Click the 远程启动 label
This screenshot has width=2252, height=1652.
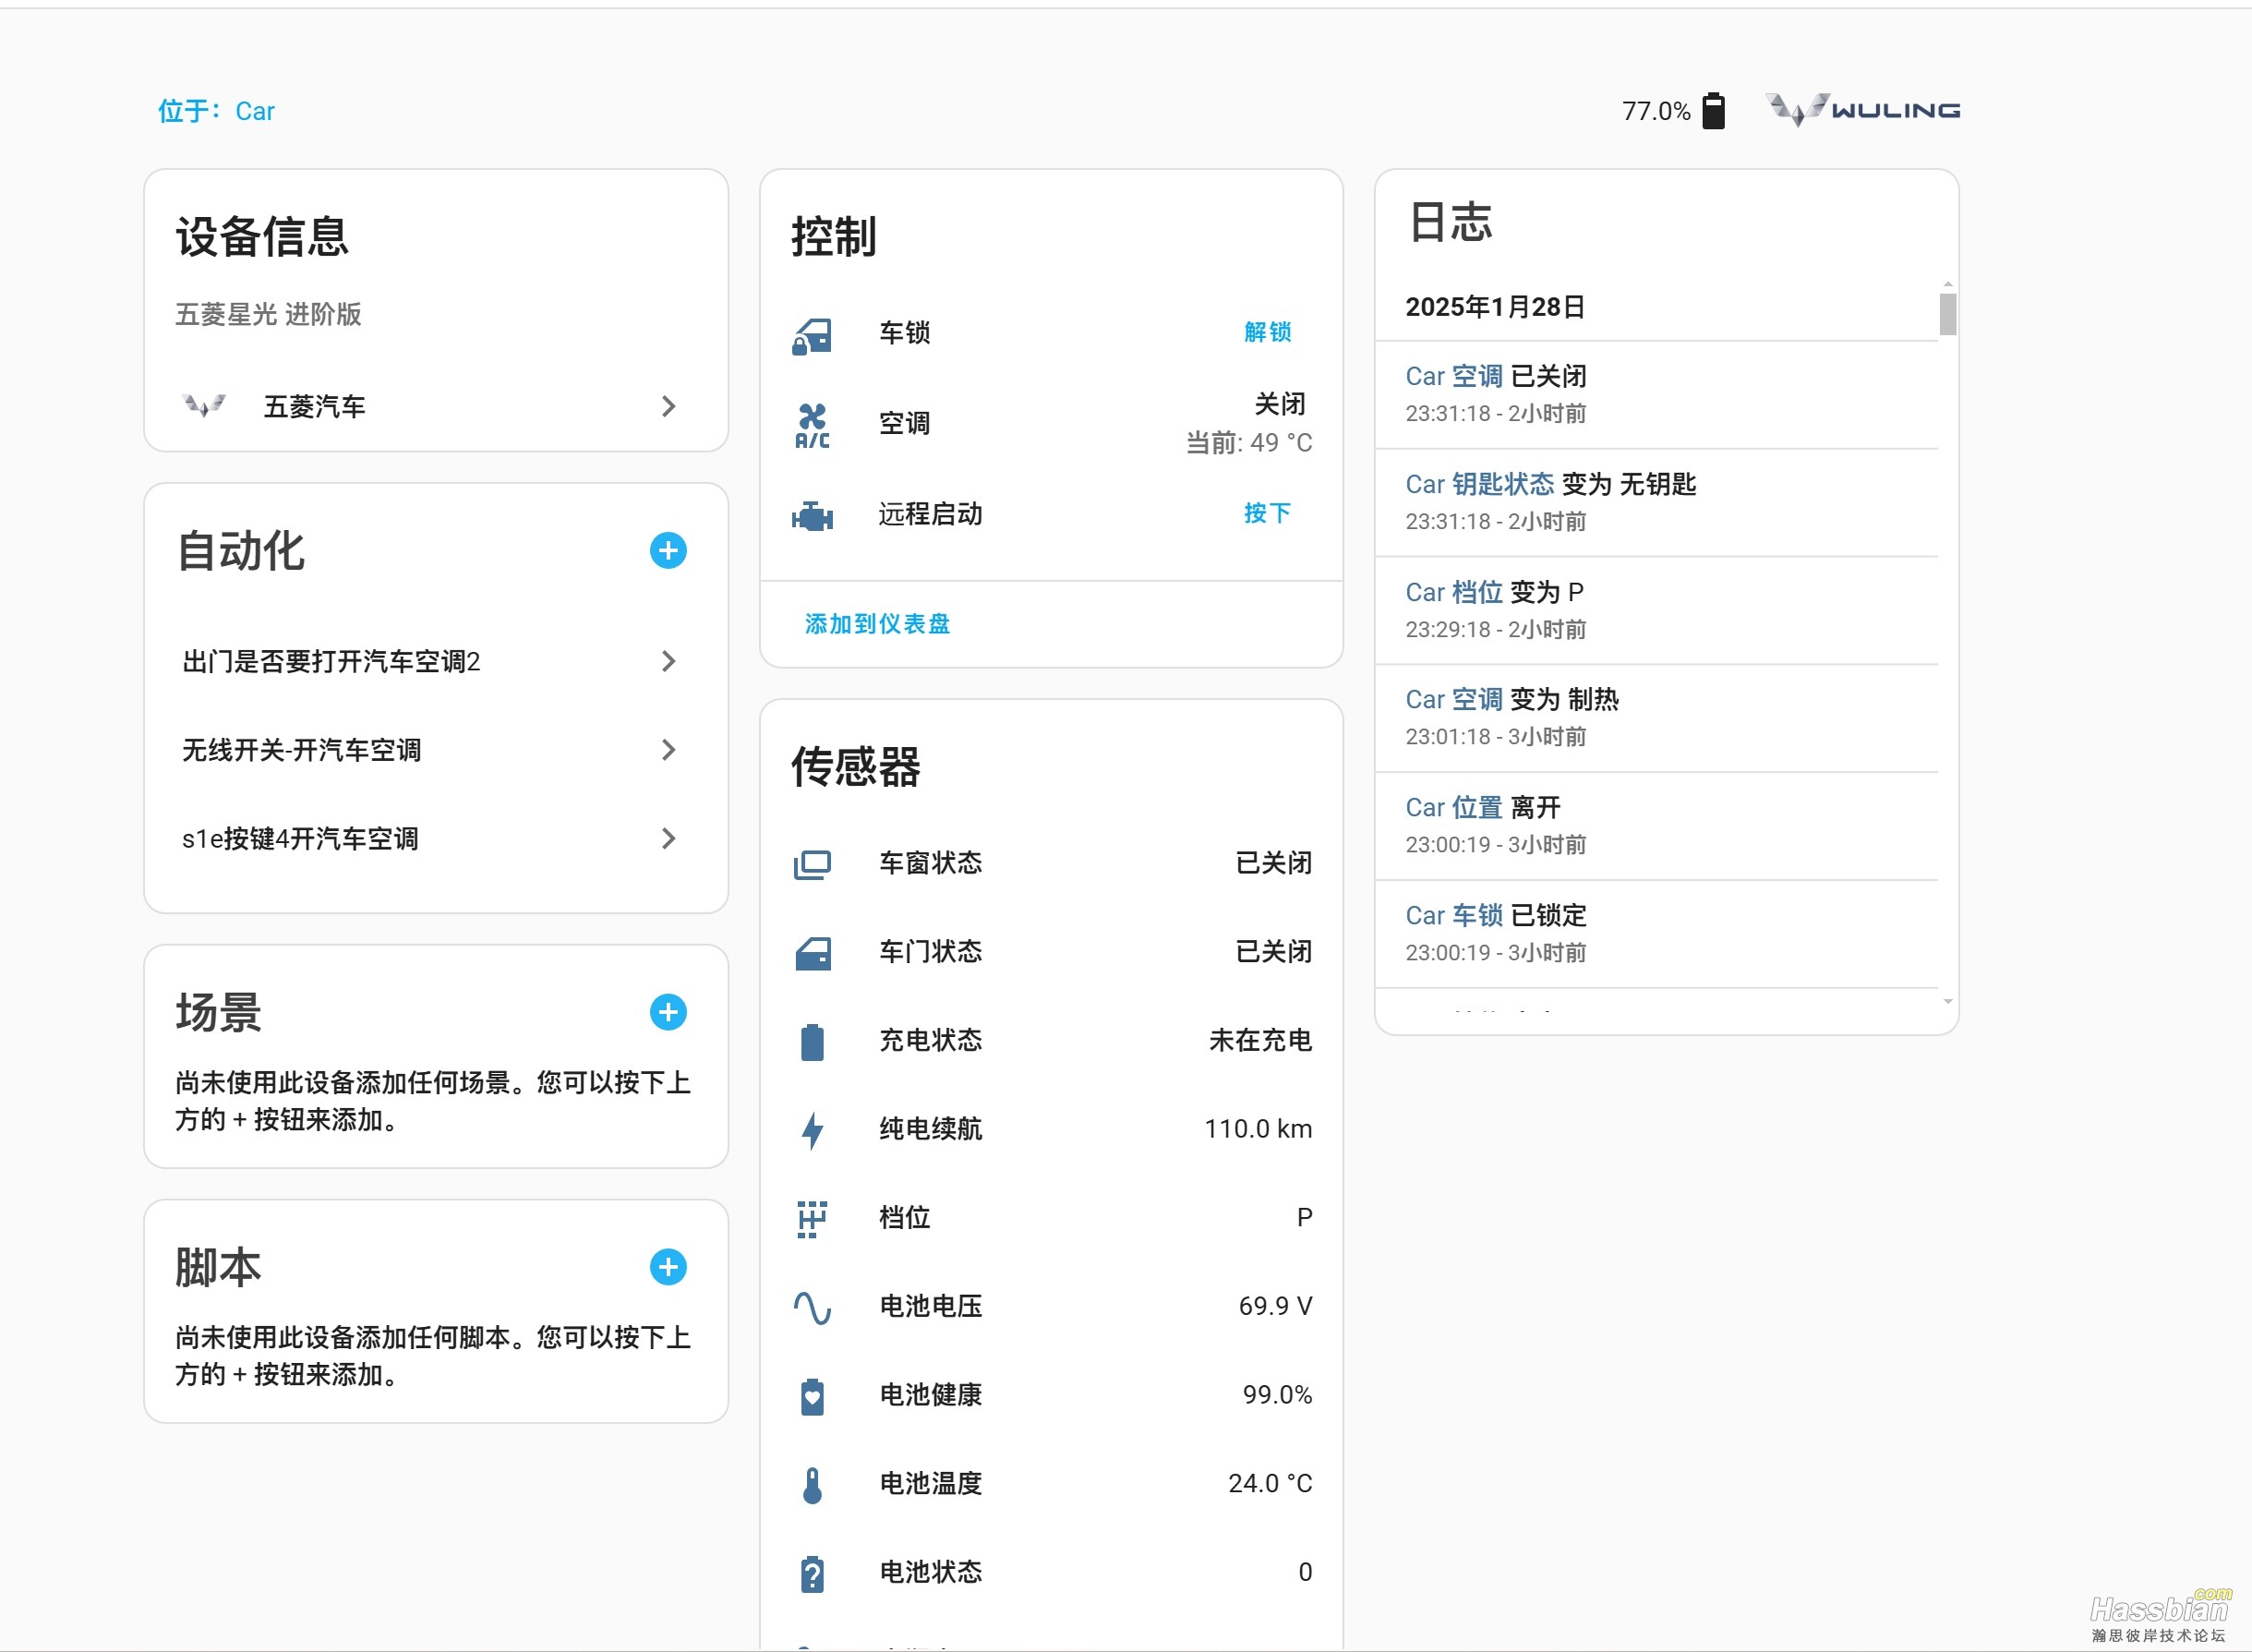tap(930, 514)
